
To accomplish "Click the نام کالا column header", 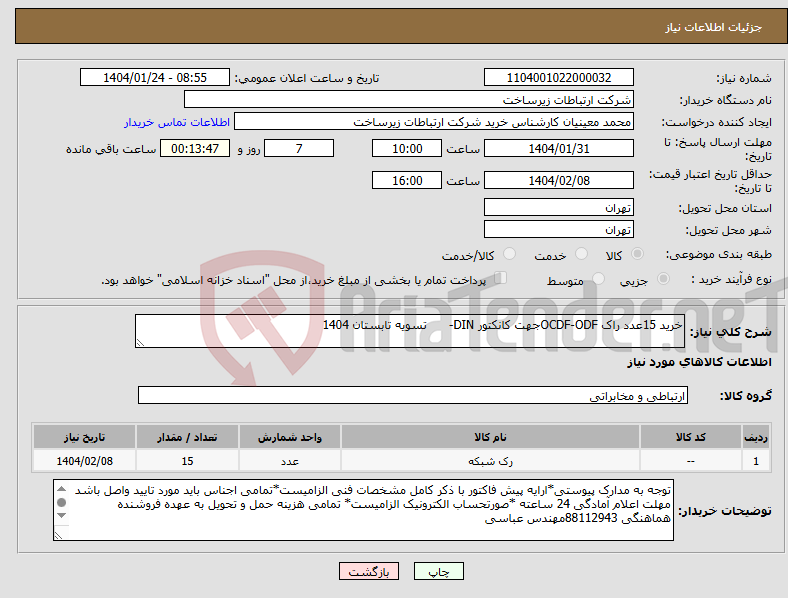I will pos(490,437).
